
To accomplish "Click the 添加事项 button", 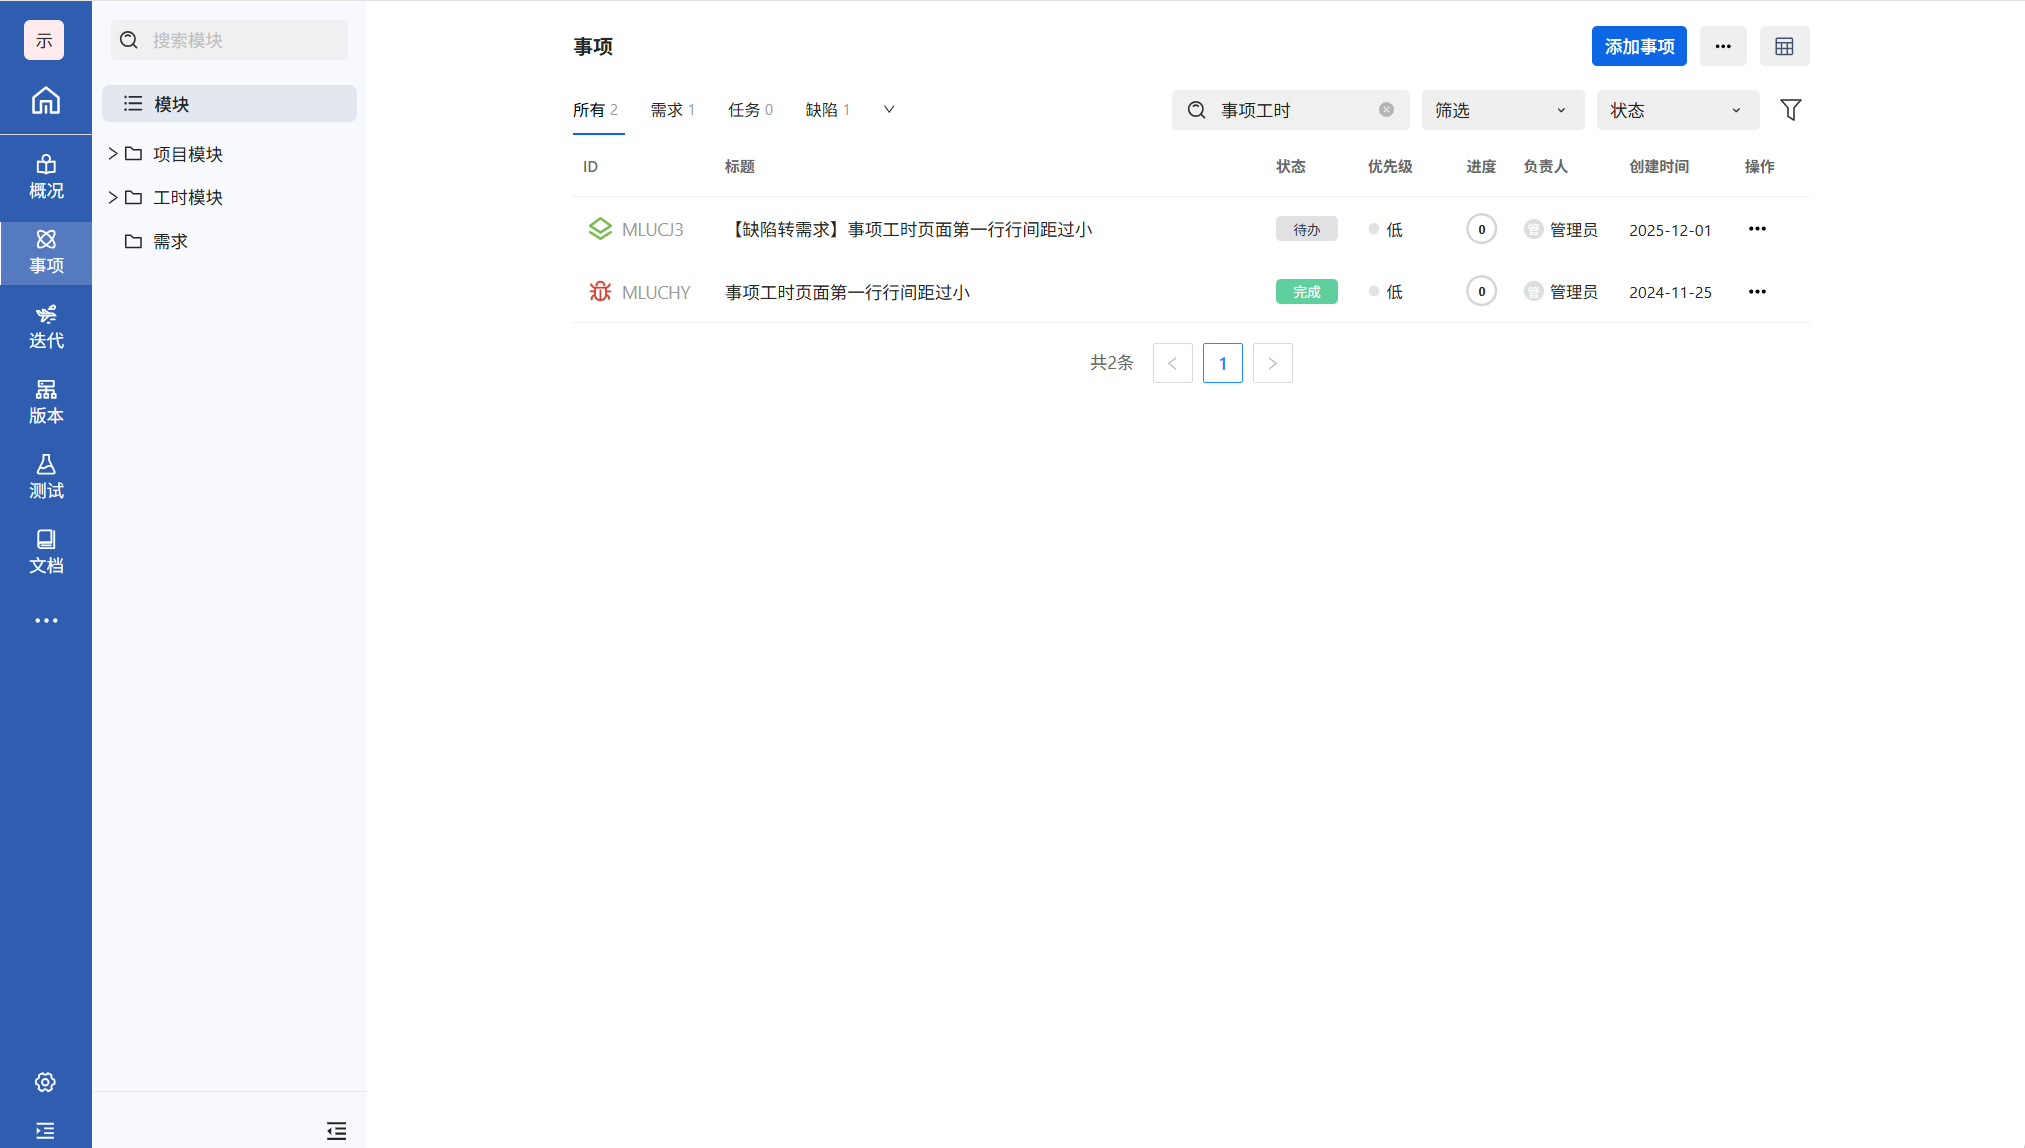I will [x=1638, y=46].
